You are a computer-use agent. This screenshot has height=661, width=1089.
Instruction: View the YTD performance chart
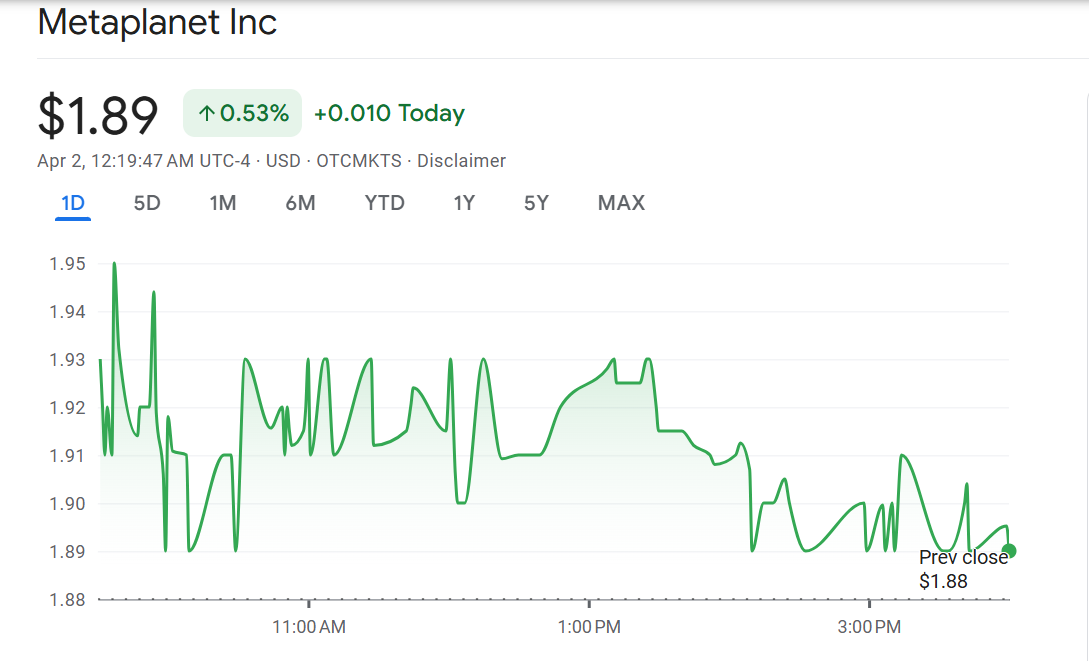(x=384, y=202)
